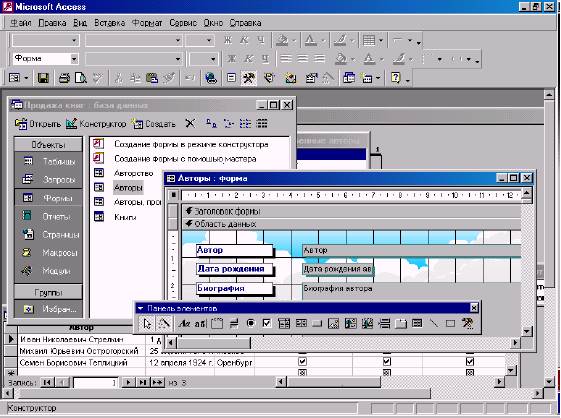Open More Controls hammer icon in toolbox
561x418 pixels.
(x=467, y=324)
